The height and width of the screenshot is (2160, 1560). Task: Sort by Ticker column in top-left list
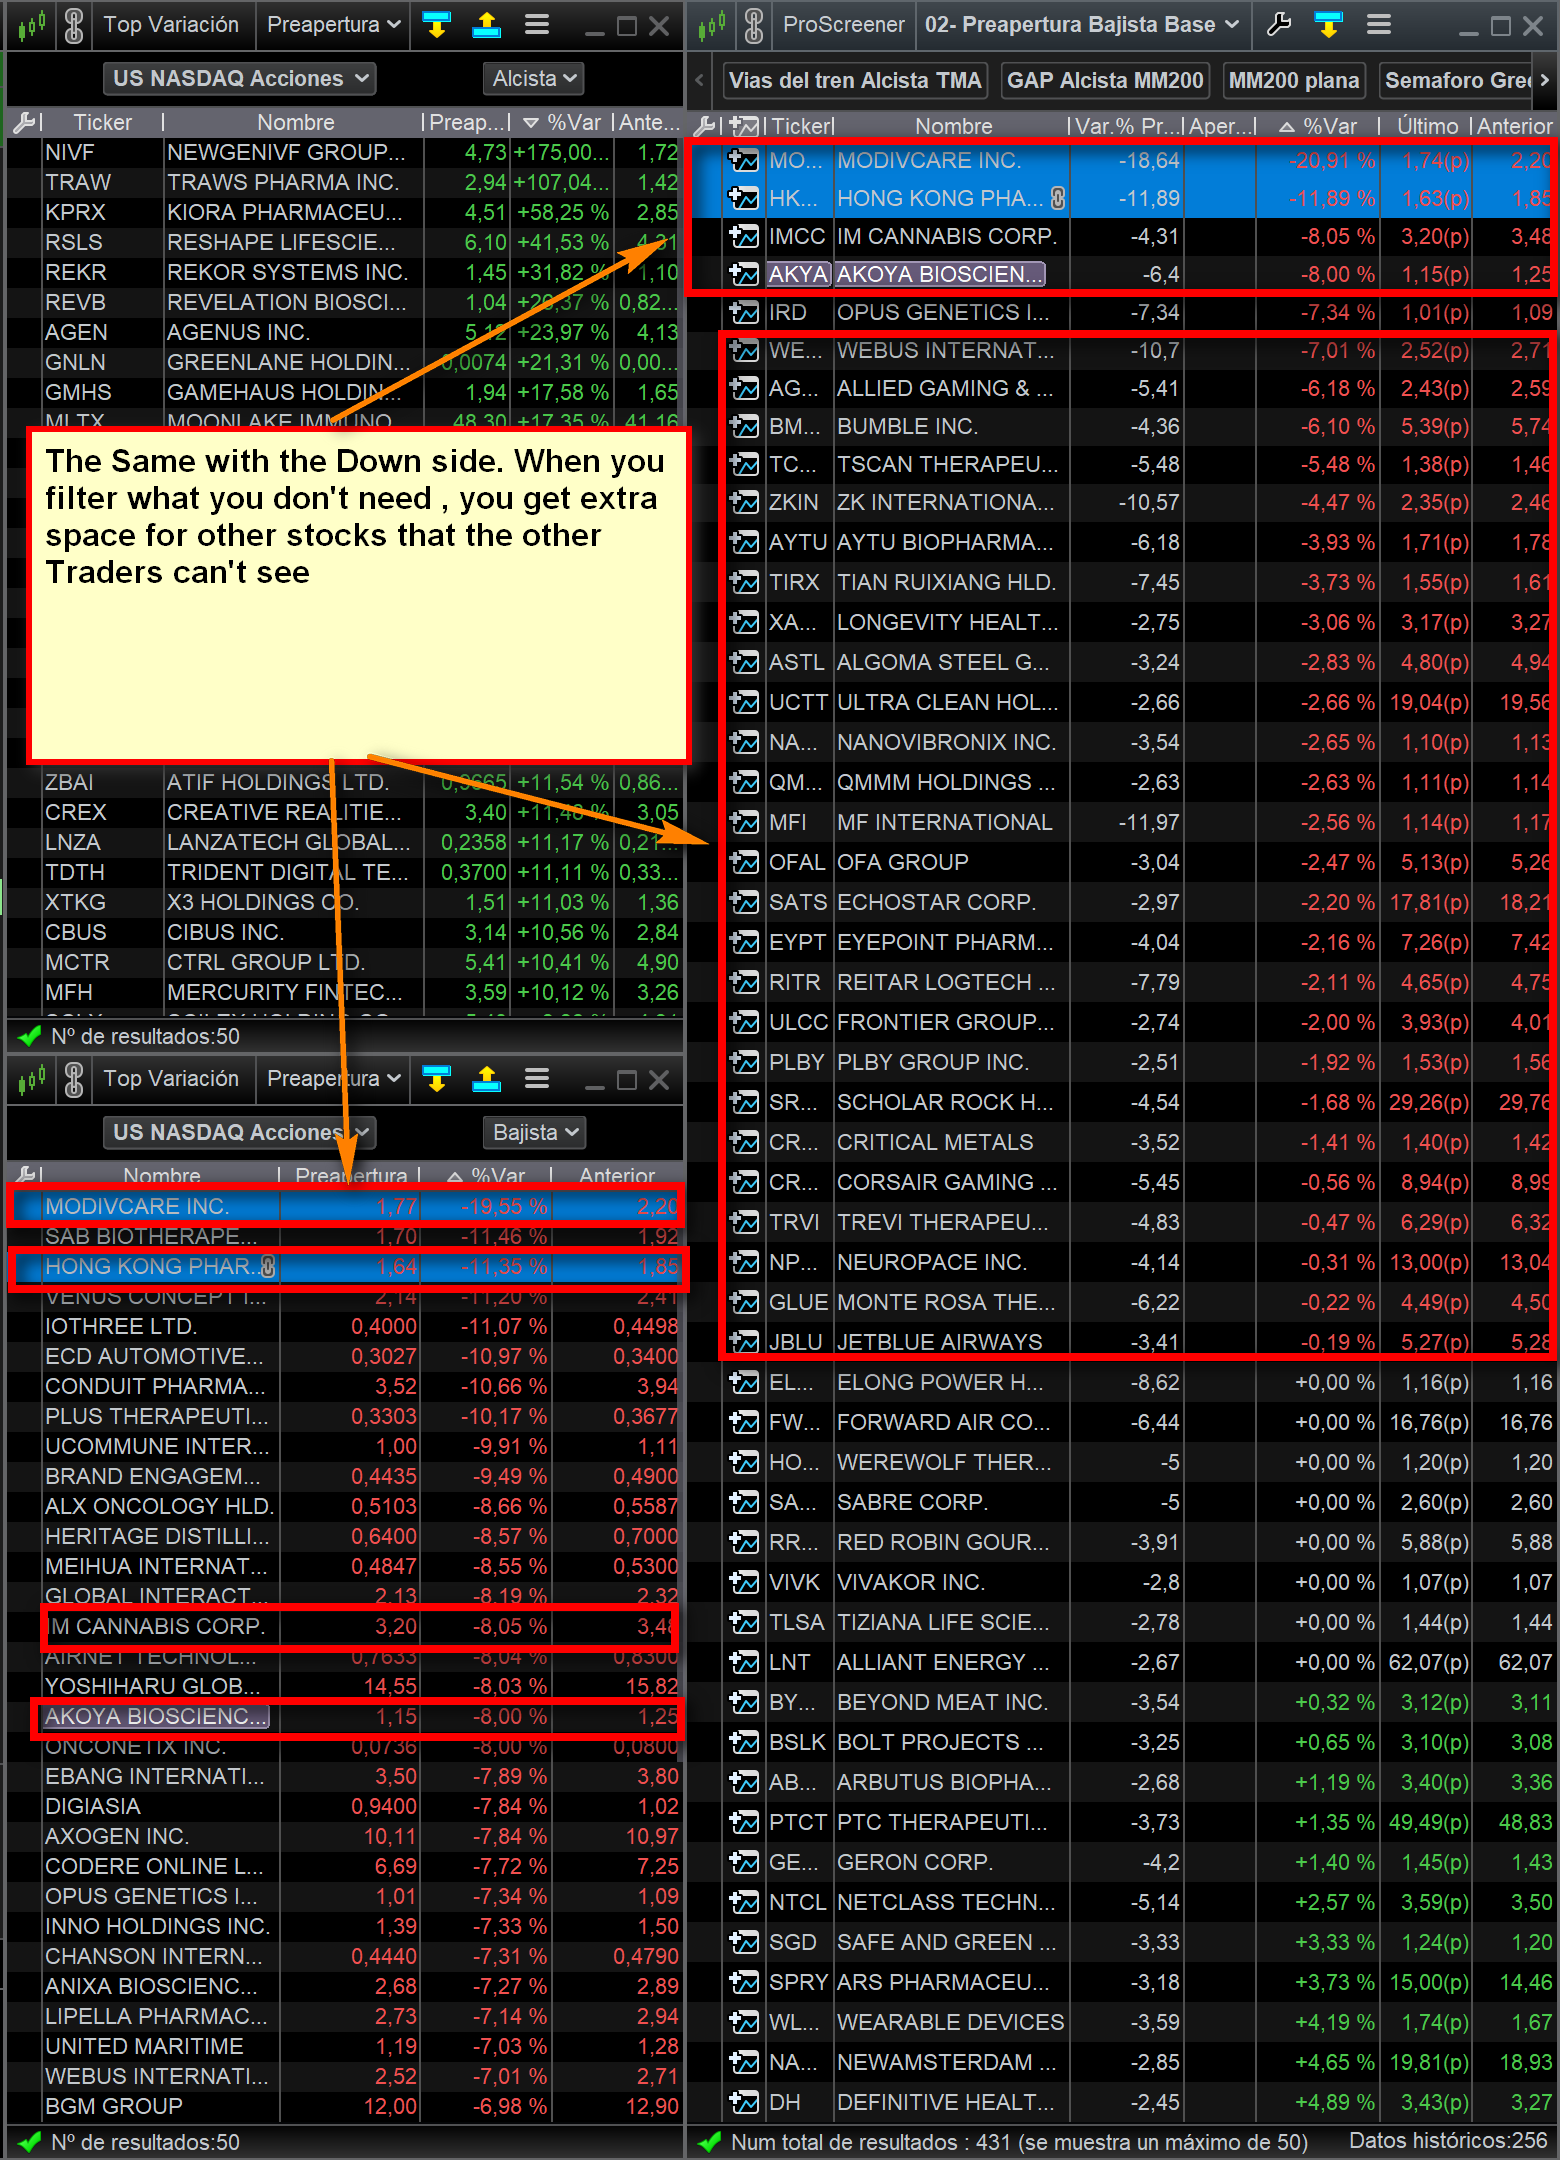[x=102, y=122]
